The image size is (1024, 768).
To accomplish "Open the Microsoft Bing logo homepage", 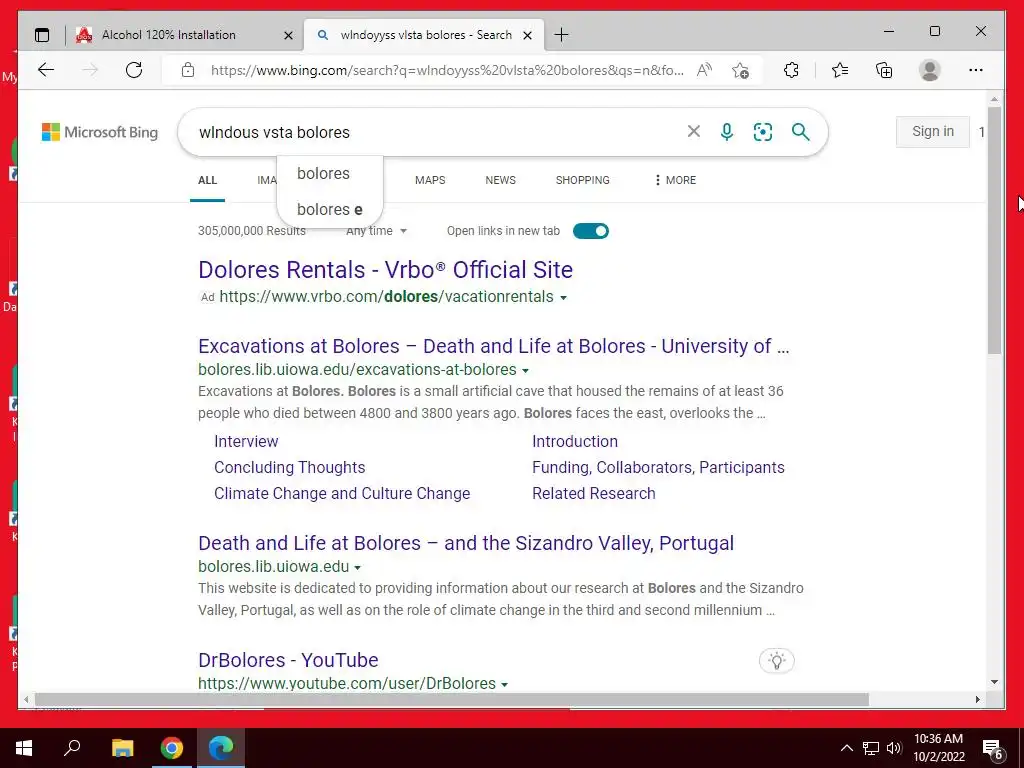I will tap(100, 132).
